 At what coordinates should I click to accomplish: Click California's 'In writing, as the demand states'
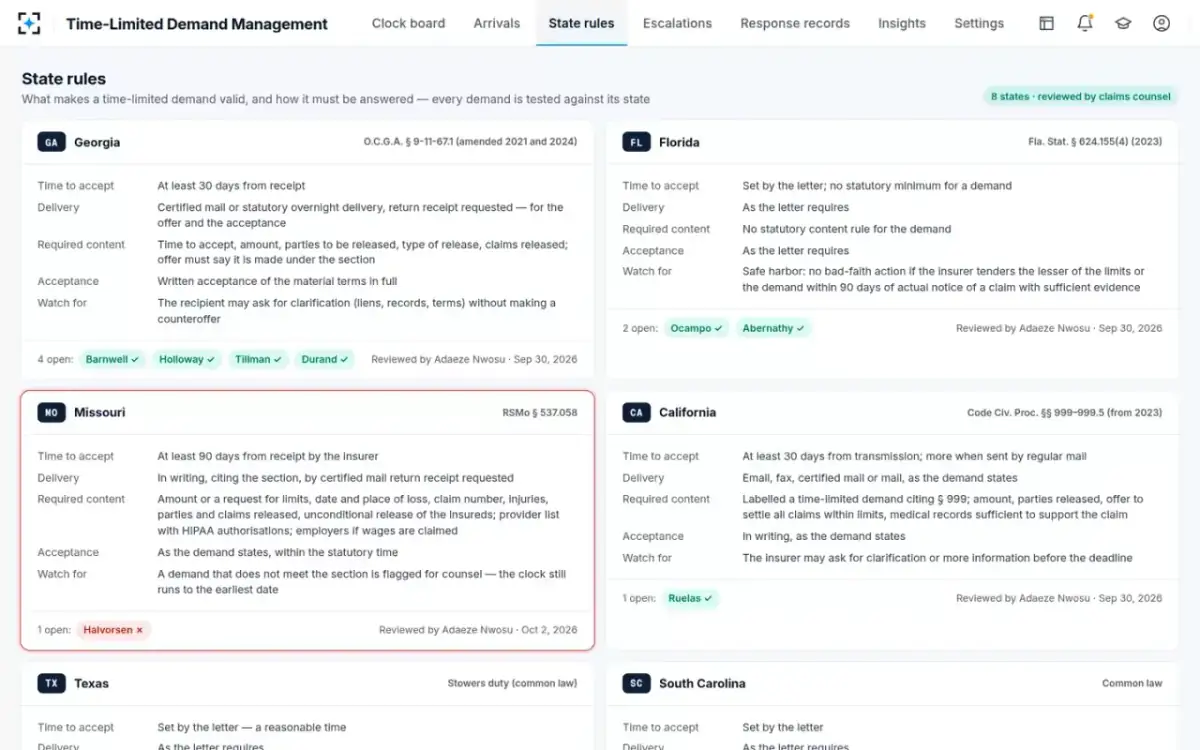824,536
